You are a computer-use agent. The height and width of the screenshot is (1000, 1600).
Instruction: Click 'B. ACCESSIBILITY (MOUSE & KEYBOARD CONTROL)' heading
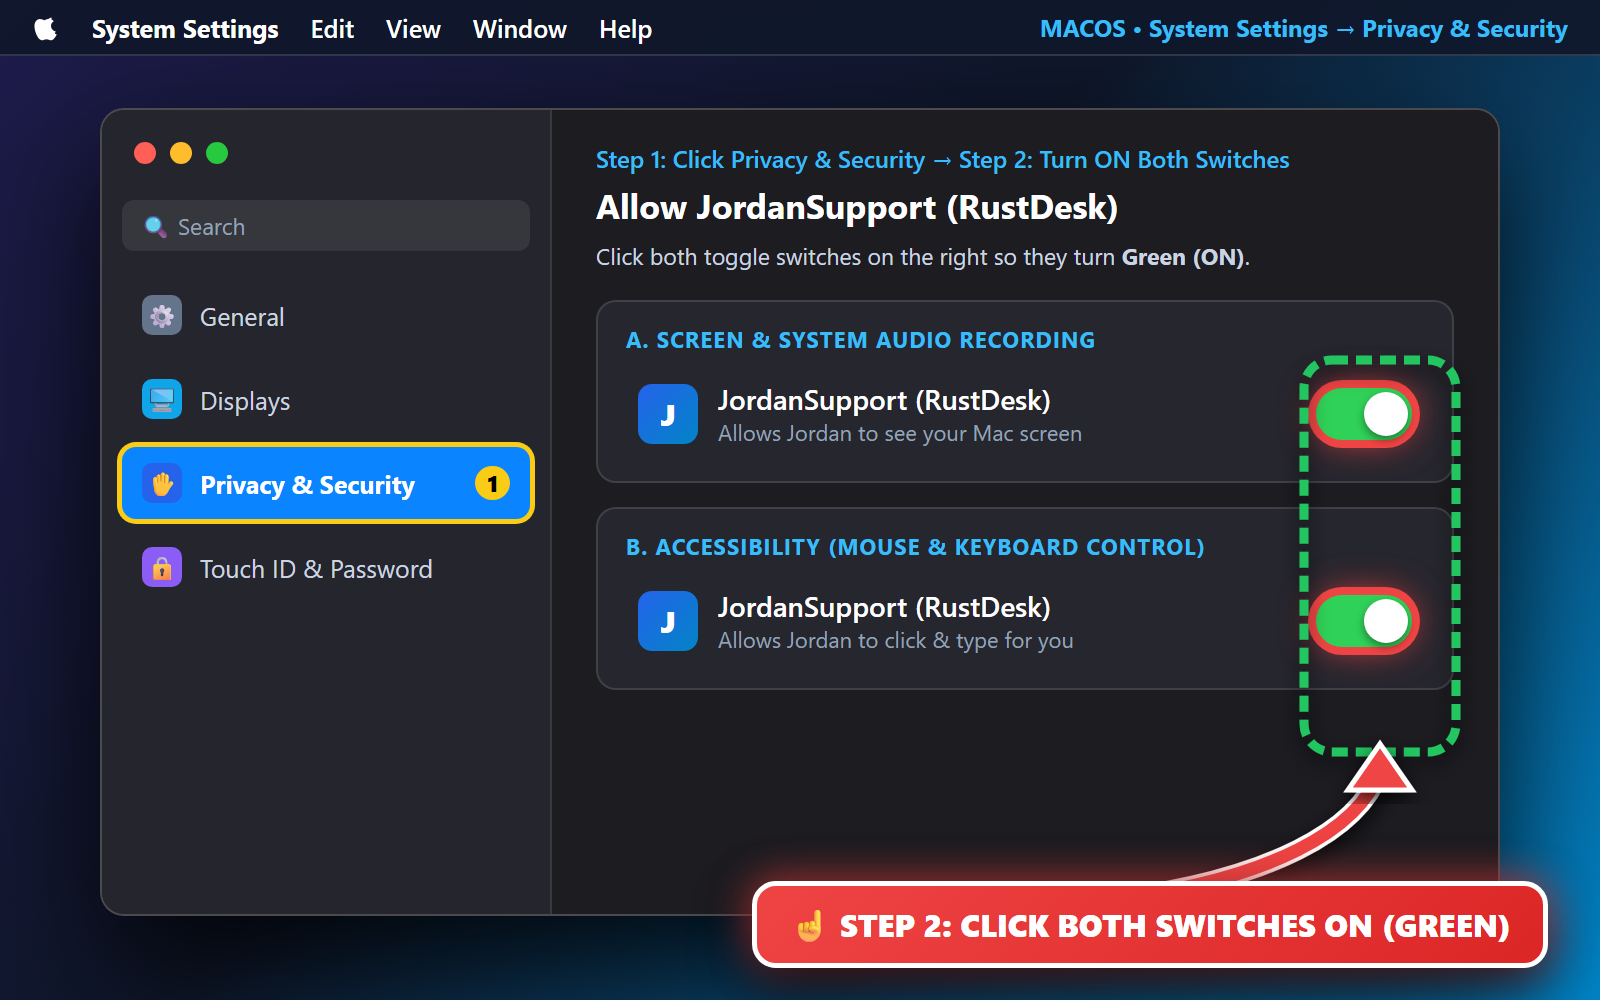(x=915, y=547)
